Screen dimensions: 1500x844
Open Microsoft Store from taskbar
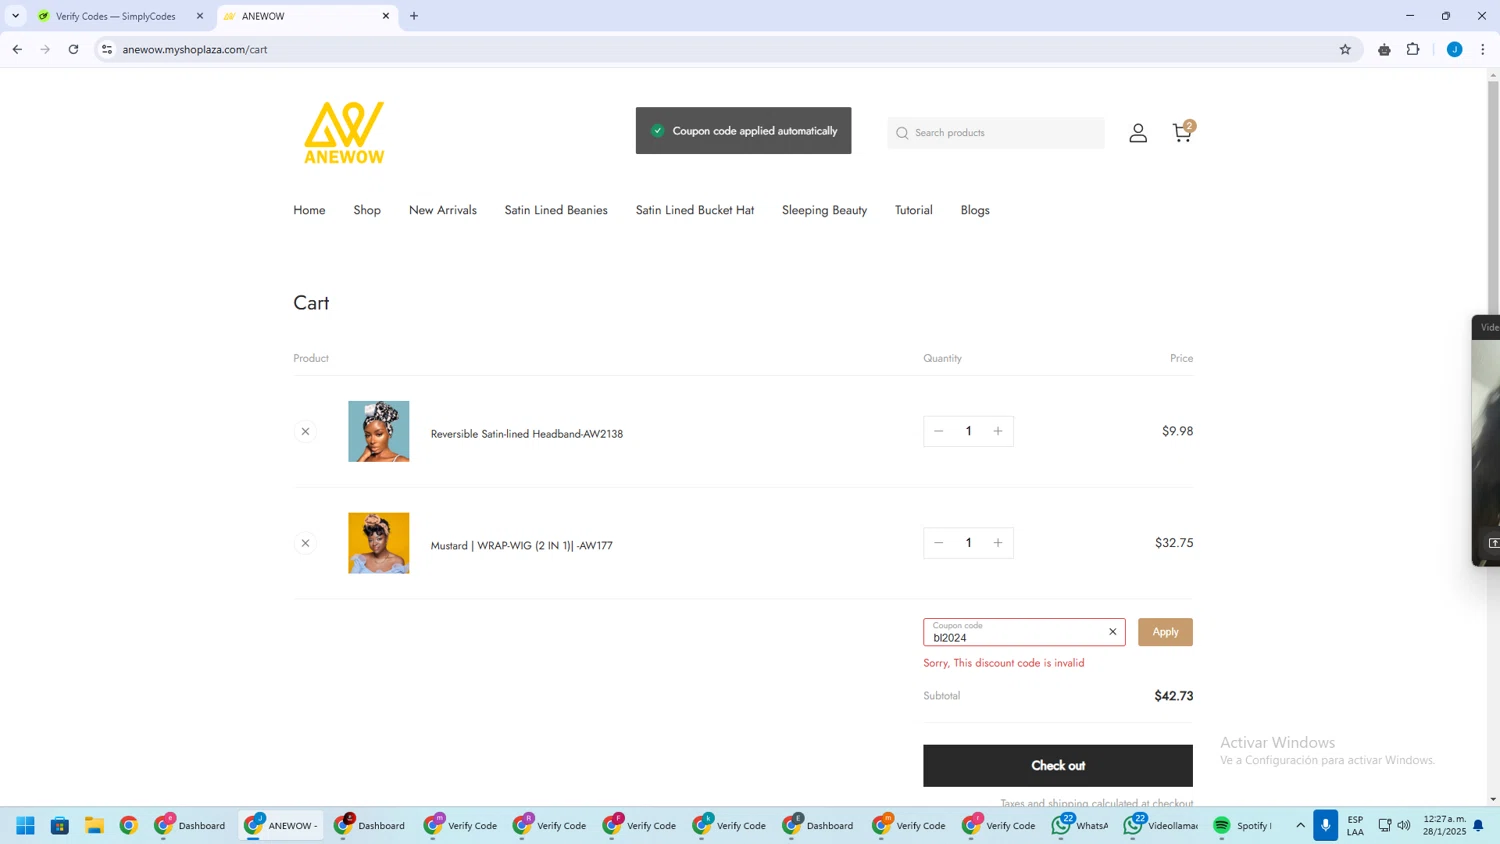click(60, 825)
